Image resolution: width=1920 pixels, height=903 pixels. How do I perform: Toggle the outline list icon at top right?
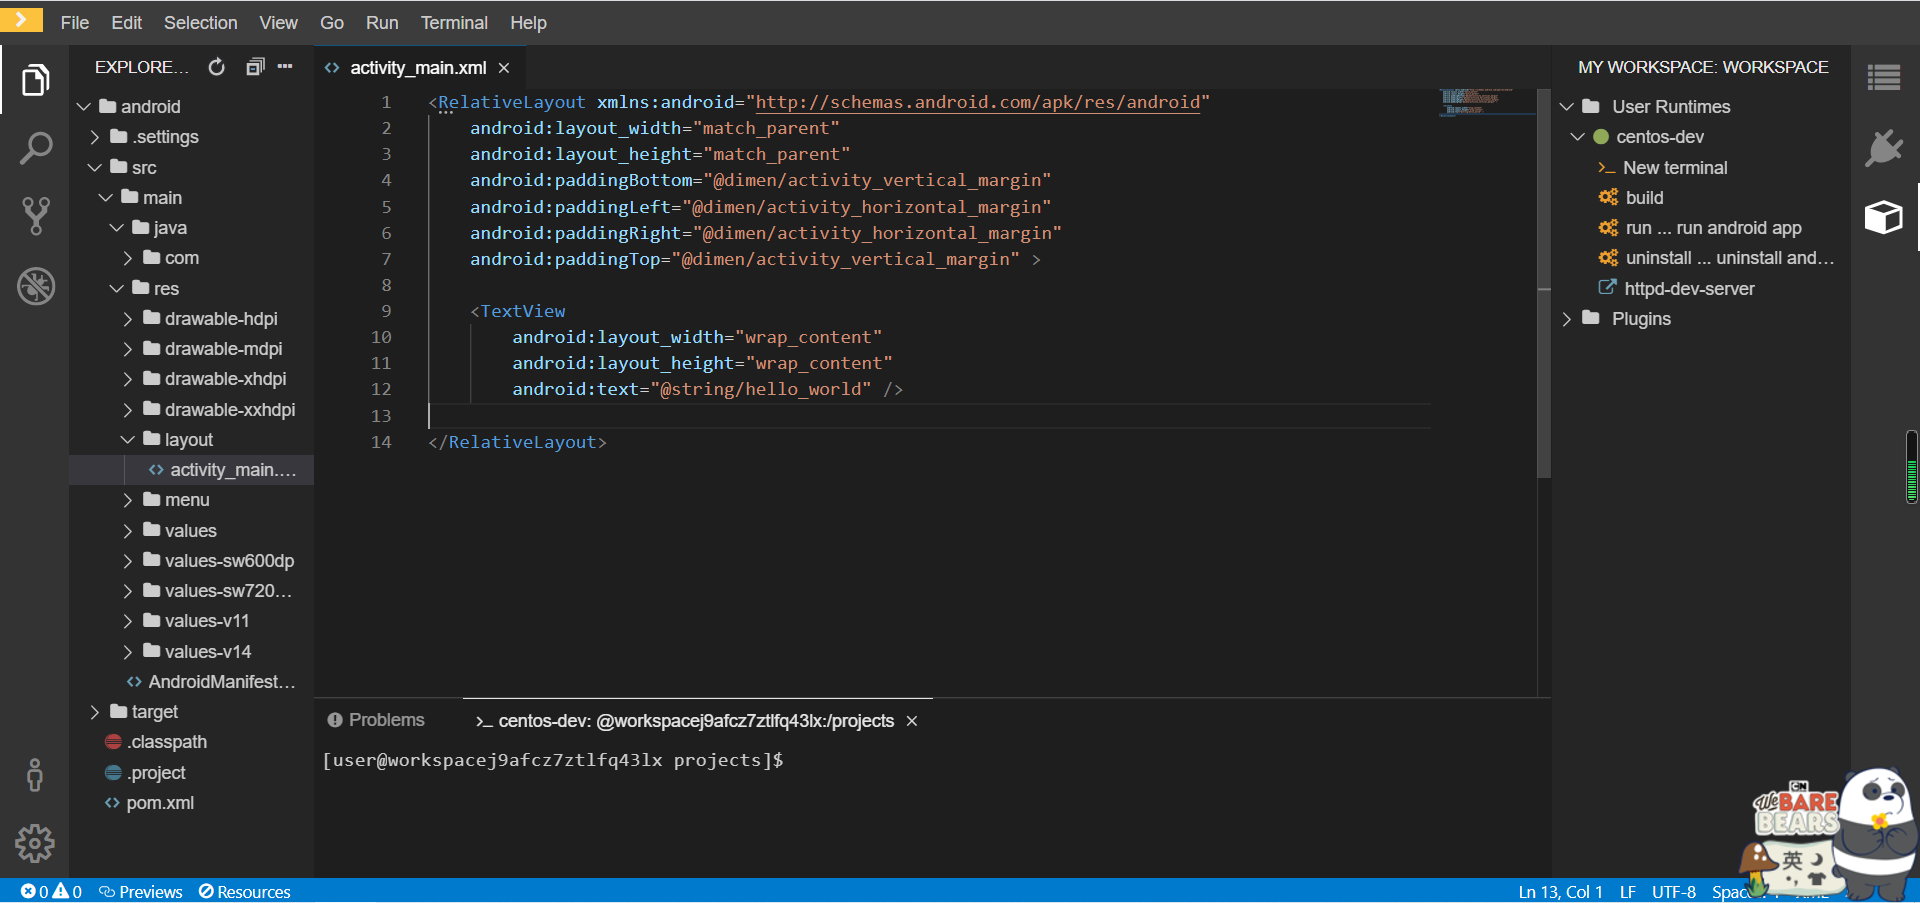[x=1884, y=77]
